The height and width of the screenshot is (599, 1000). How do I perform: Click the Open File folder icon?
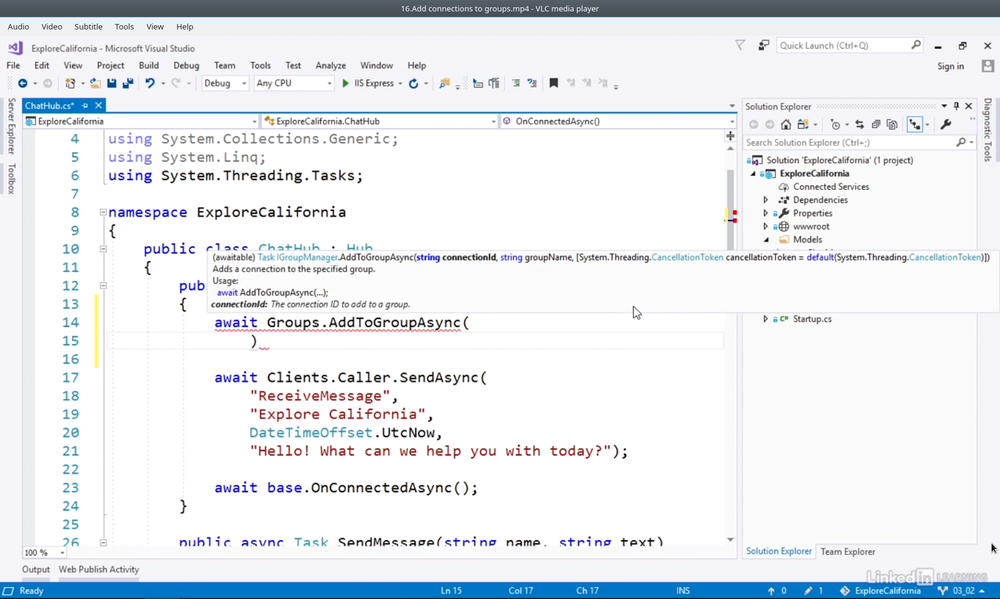click(95, 84)
